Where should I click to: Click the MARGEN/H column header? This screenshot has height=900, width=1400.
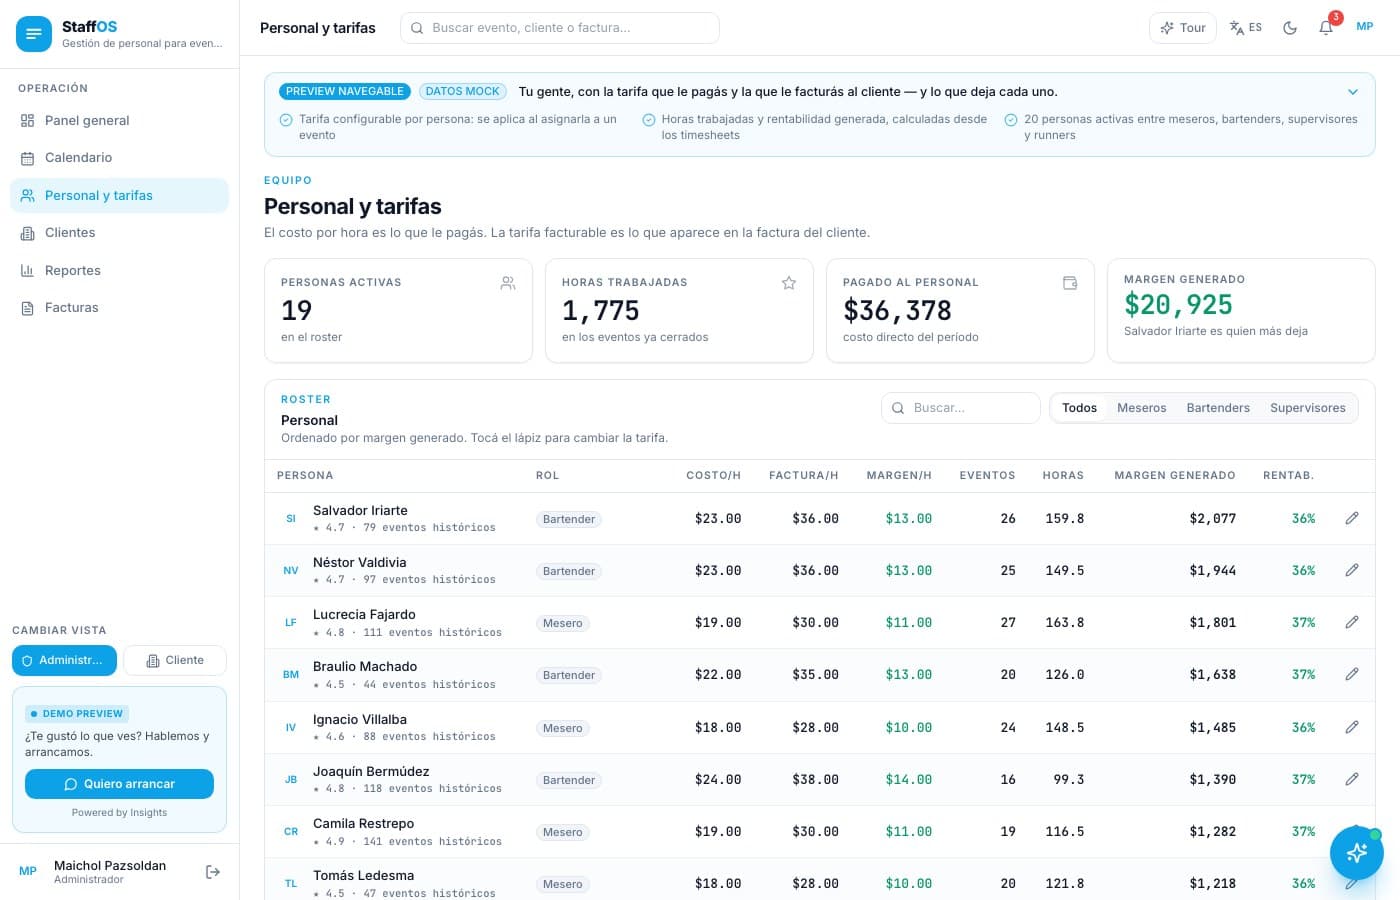click(899, 475)
